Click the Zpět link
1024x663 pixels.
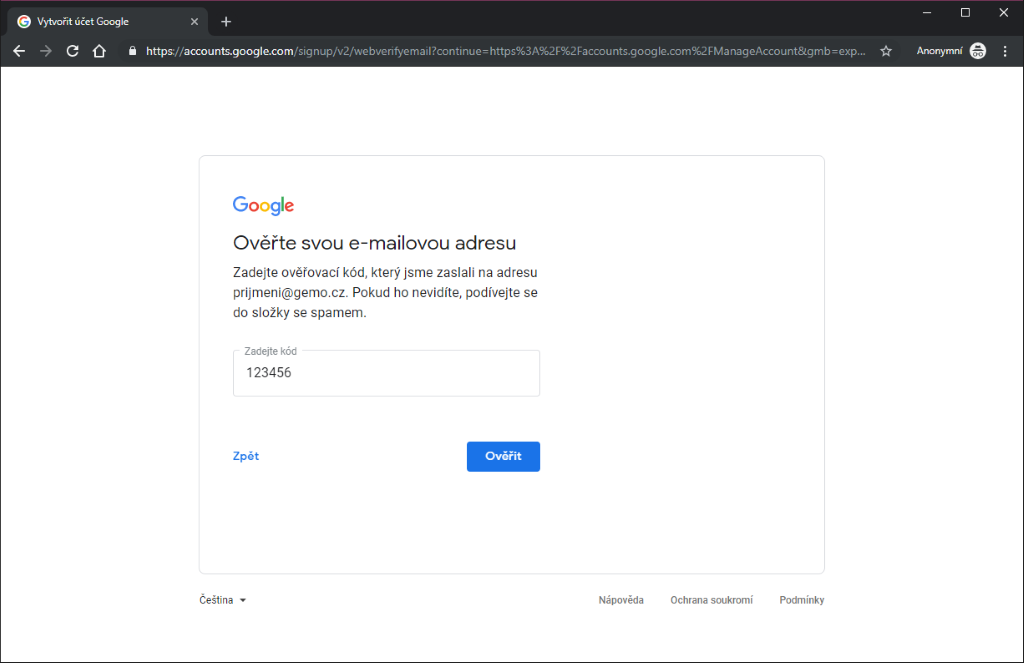[x=246, y=456]
